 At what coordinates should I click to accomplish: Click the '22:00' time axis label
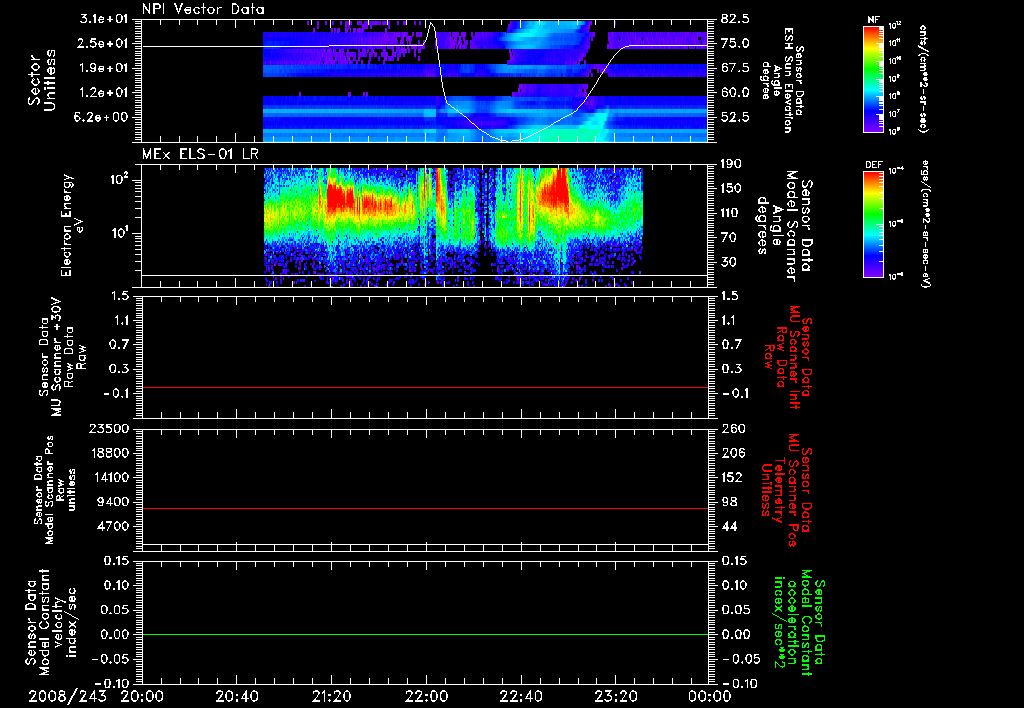point(426,696)
